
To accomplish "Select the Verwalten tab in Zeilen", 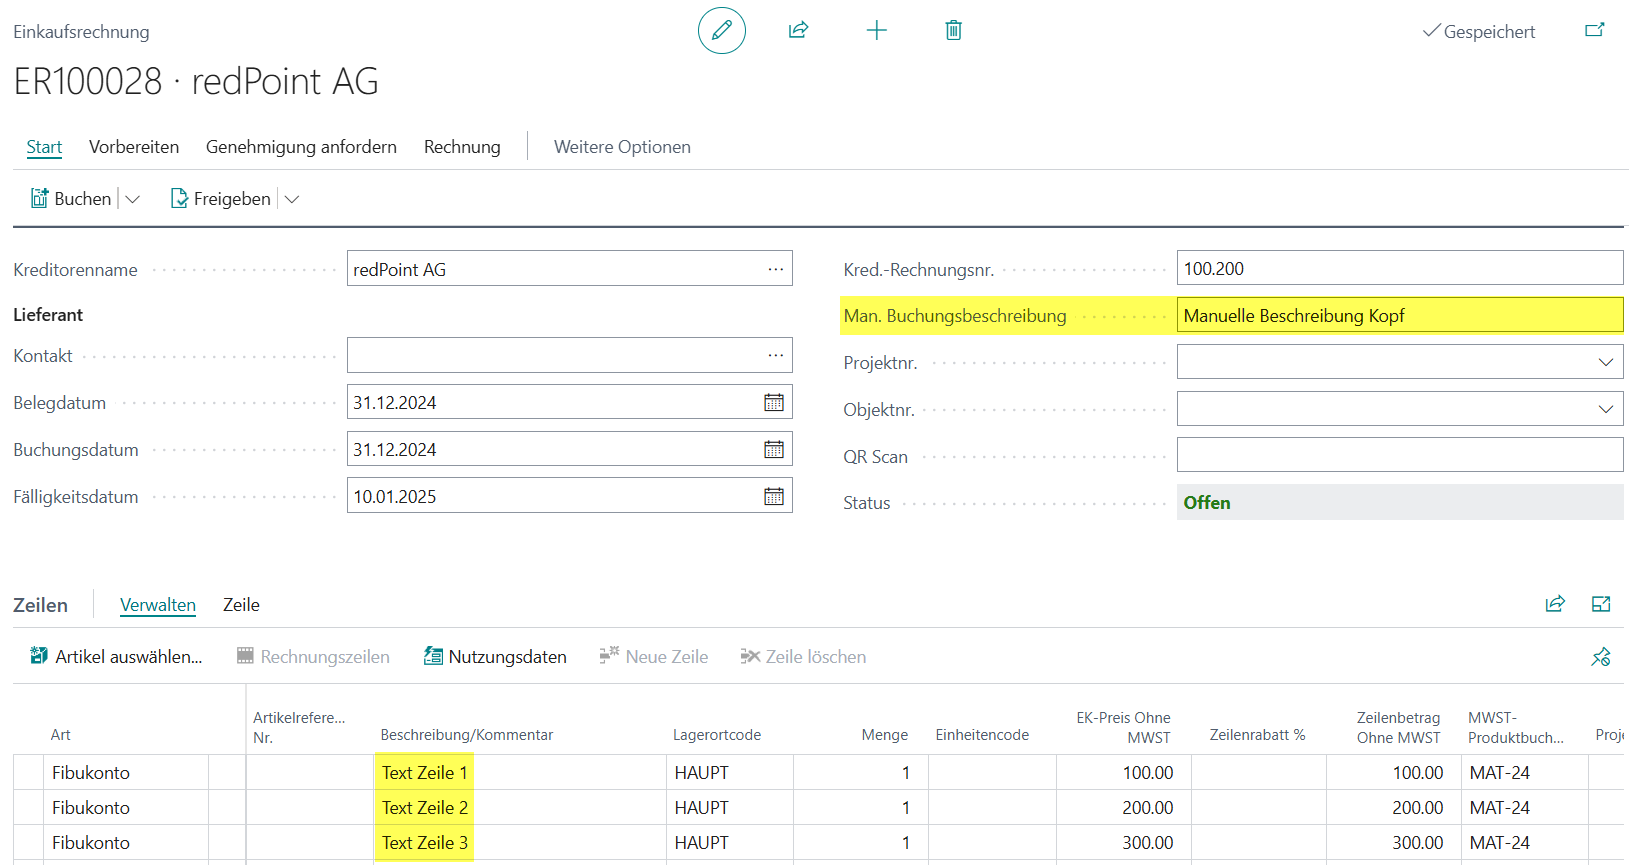I will click(x=158, y=605).
